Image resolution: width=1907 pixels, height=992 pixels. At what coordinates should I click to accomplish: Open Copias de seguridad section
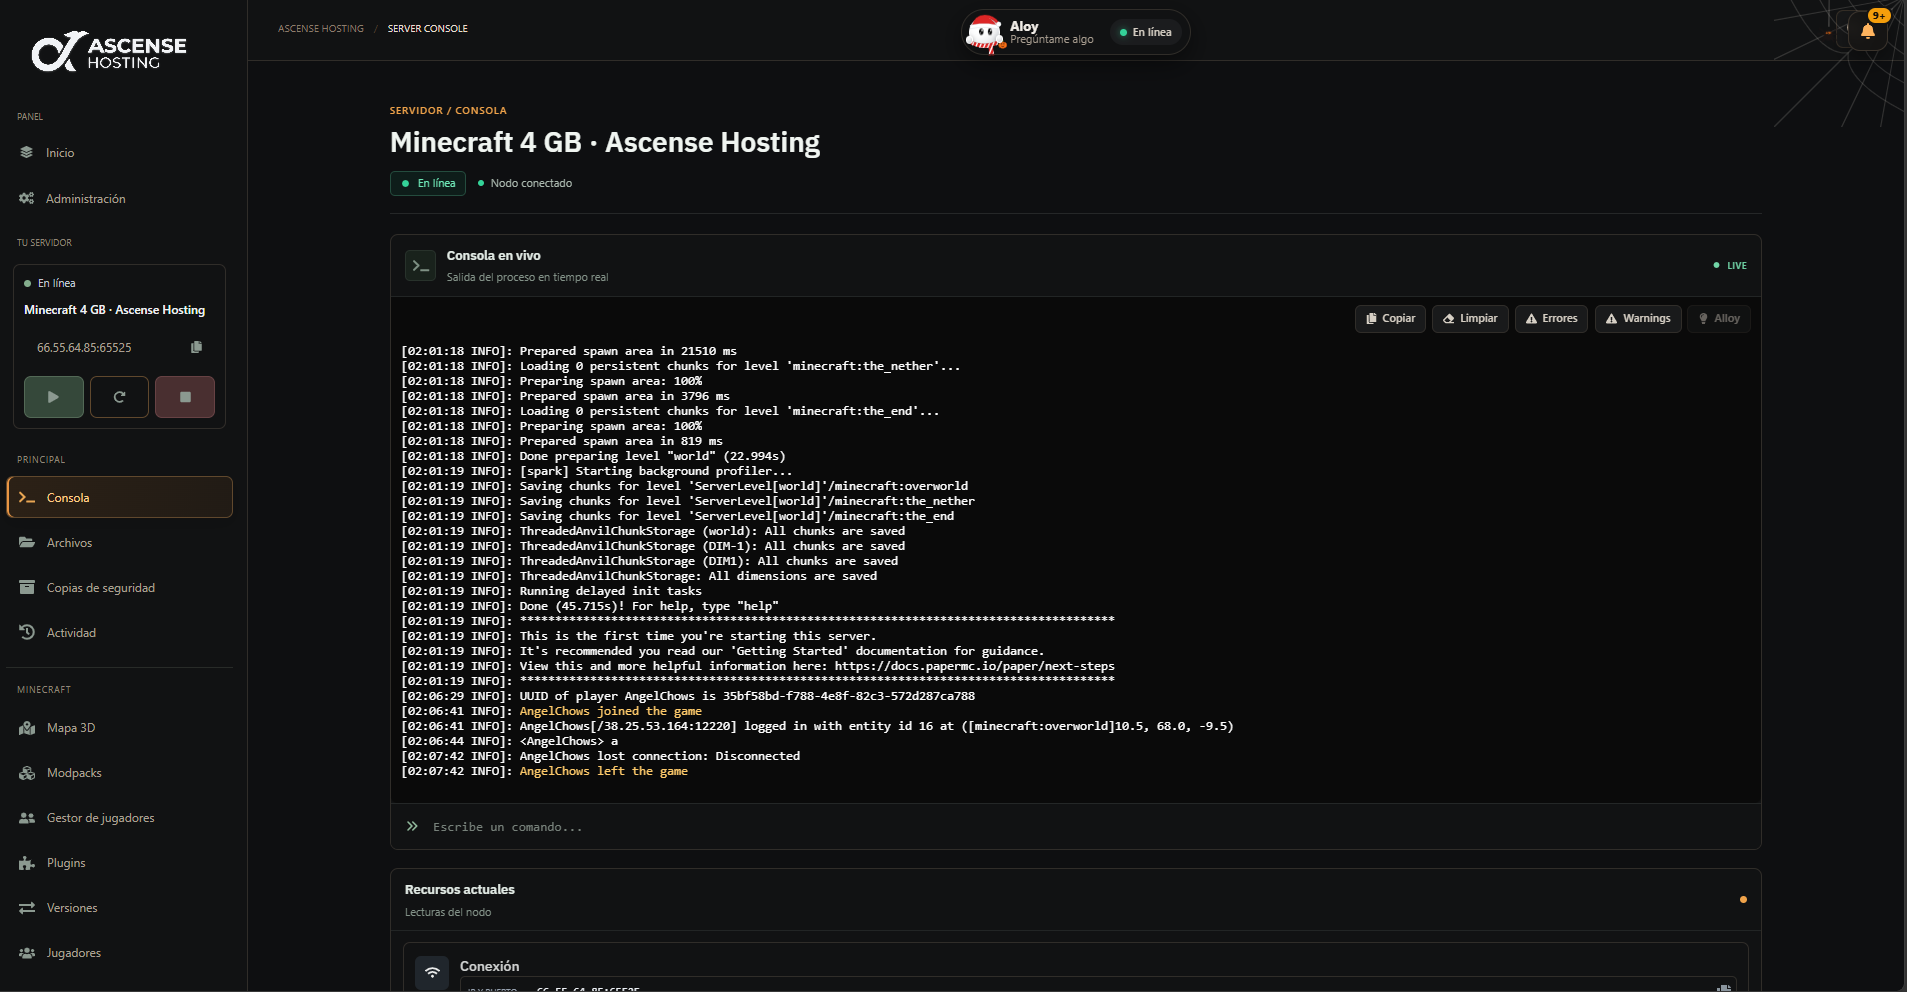(x=120, y=588)
